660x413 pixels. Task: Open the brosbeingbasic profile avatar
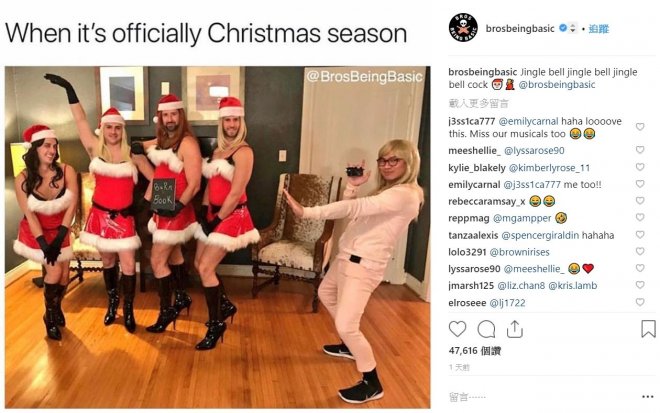463,28
